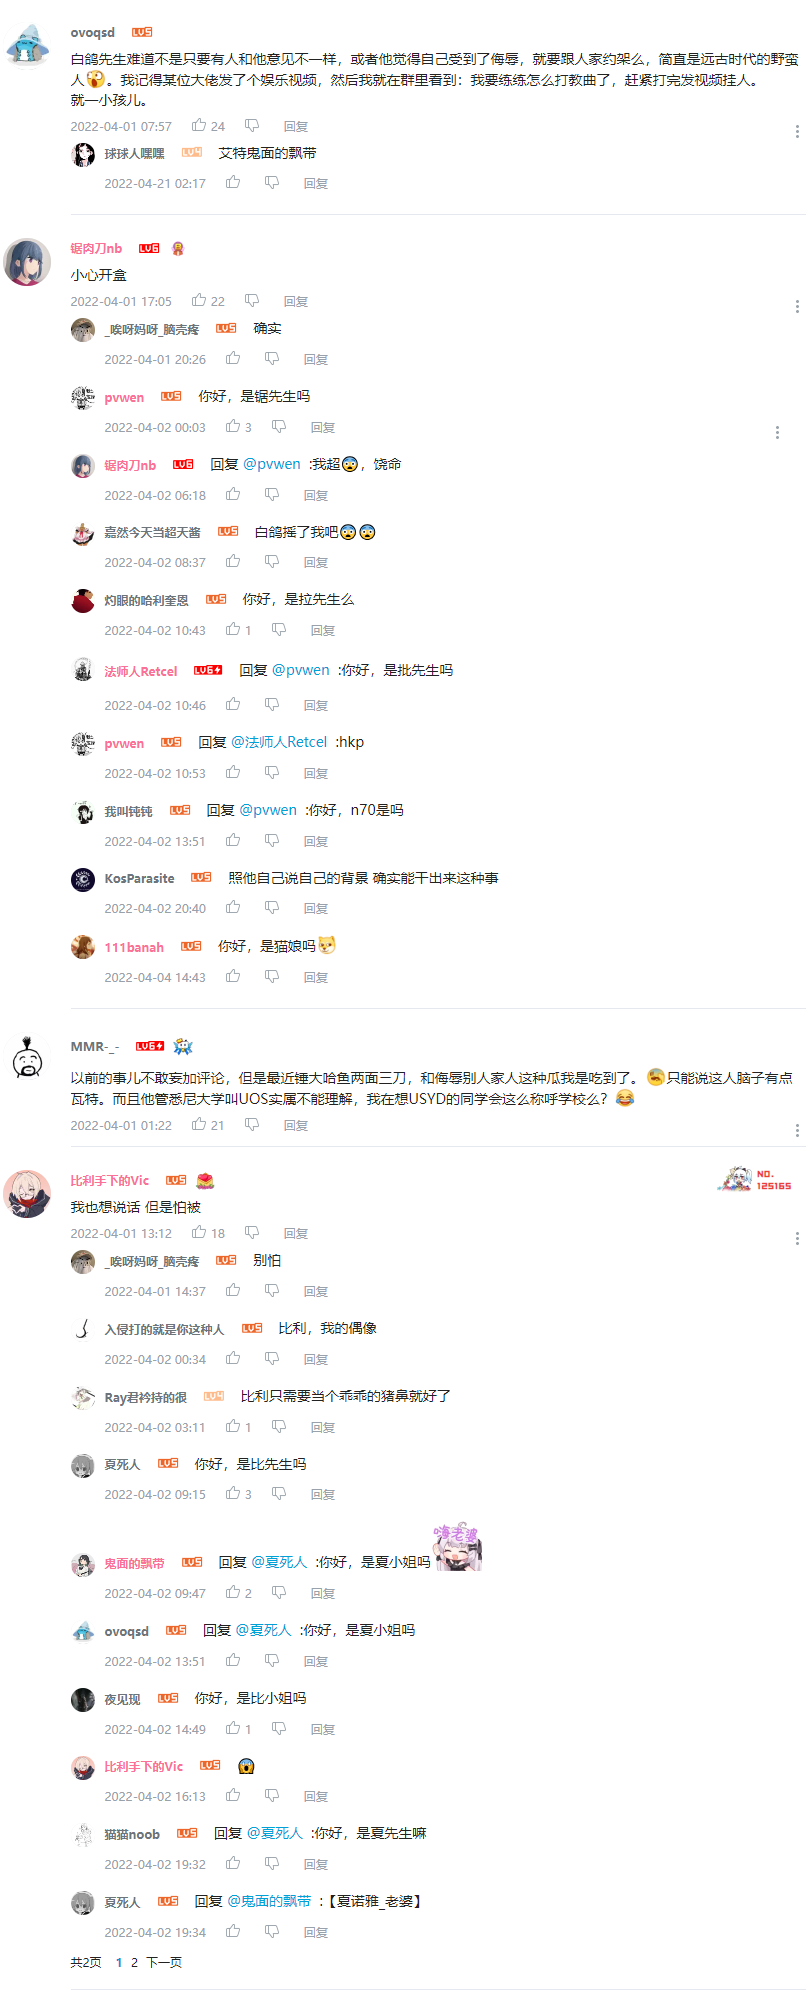Reply to 111banah's 猫娘 comment
This screenshot has height=1990, width=812.
point(316,978)
